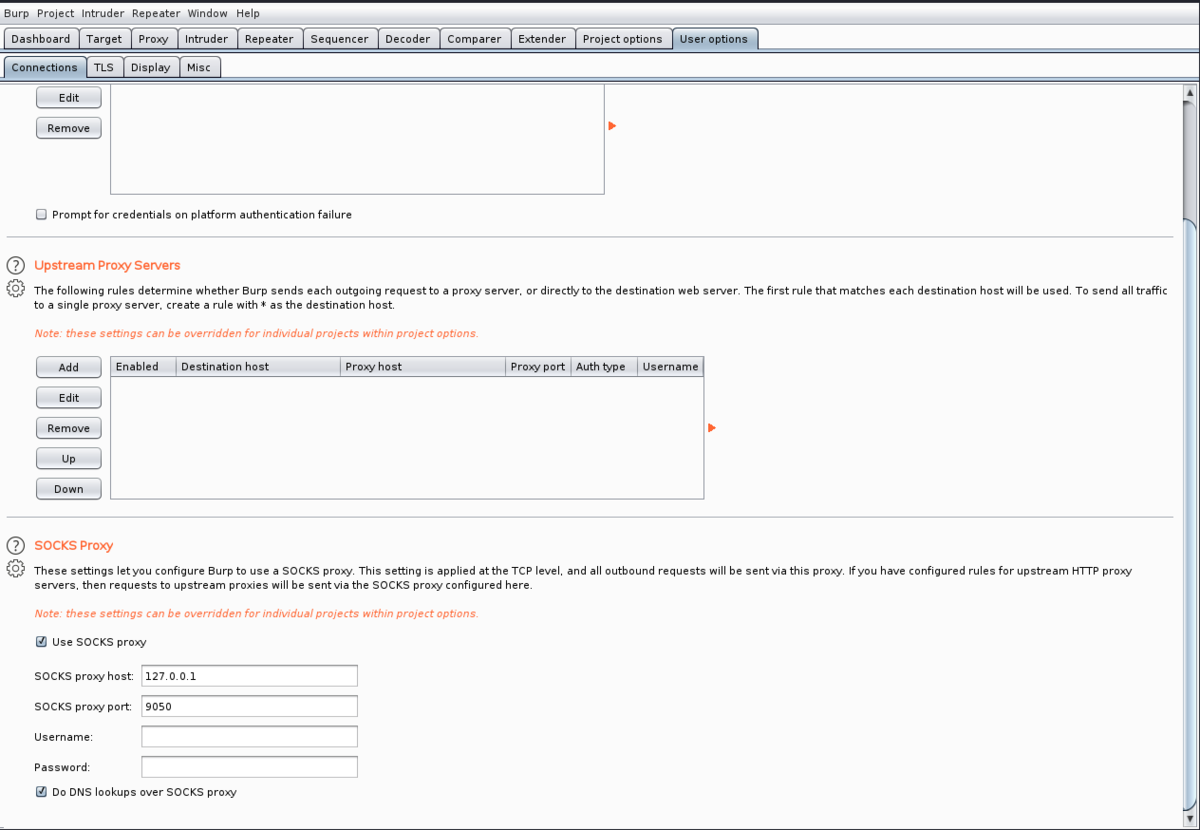Switch to the Comparer tab

tap(475, 39)
